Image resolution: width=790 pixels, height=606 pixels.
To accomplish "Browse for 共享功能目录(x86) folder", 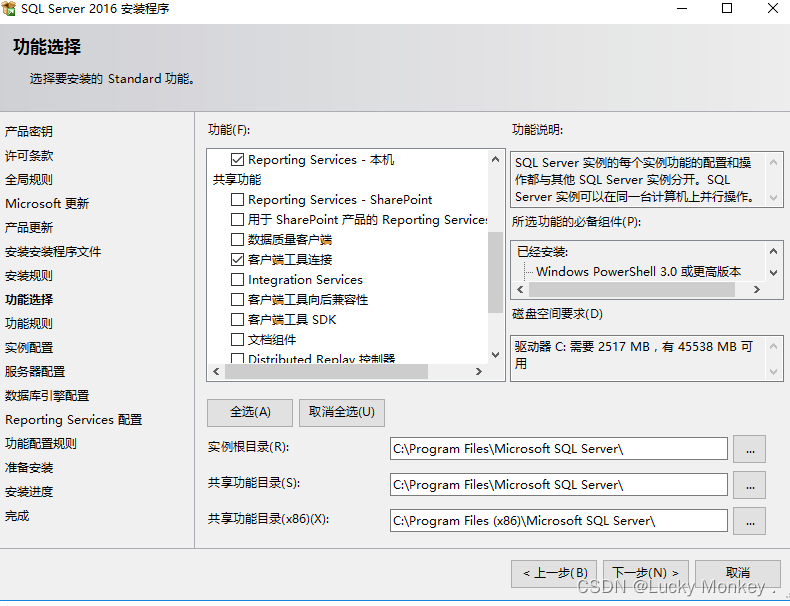I will 750,521.
